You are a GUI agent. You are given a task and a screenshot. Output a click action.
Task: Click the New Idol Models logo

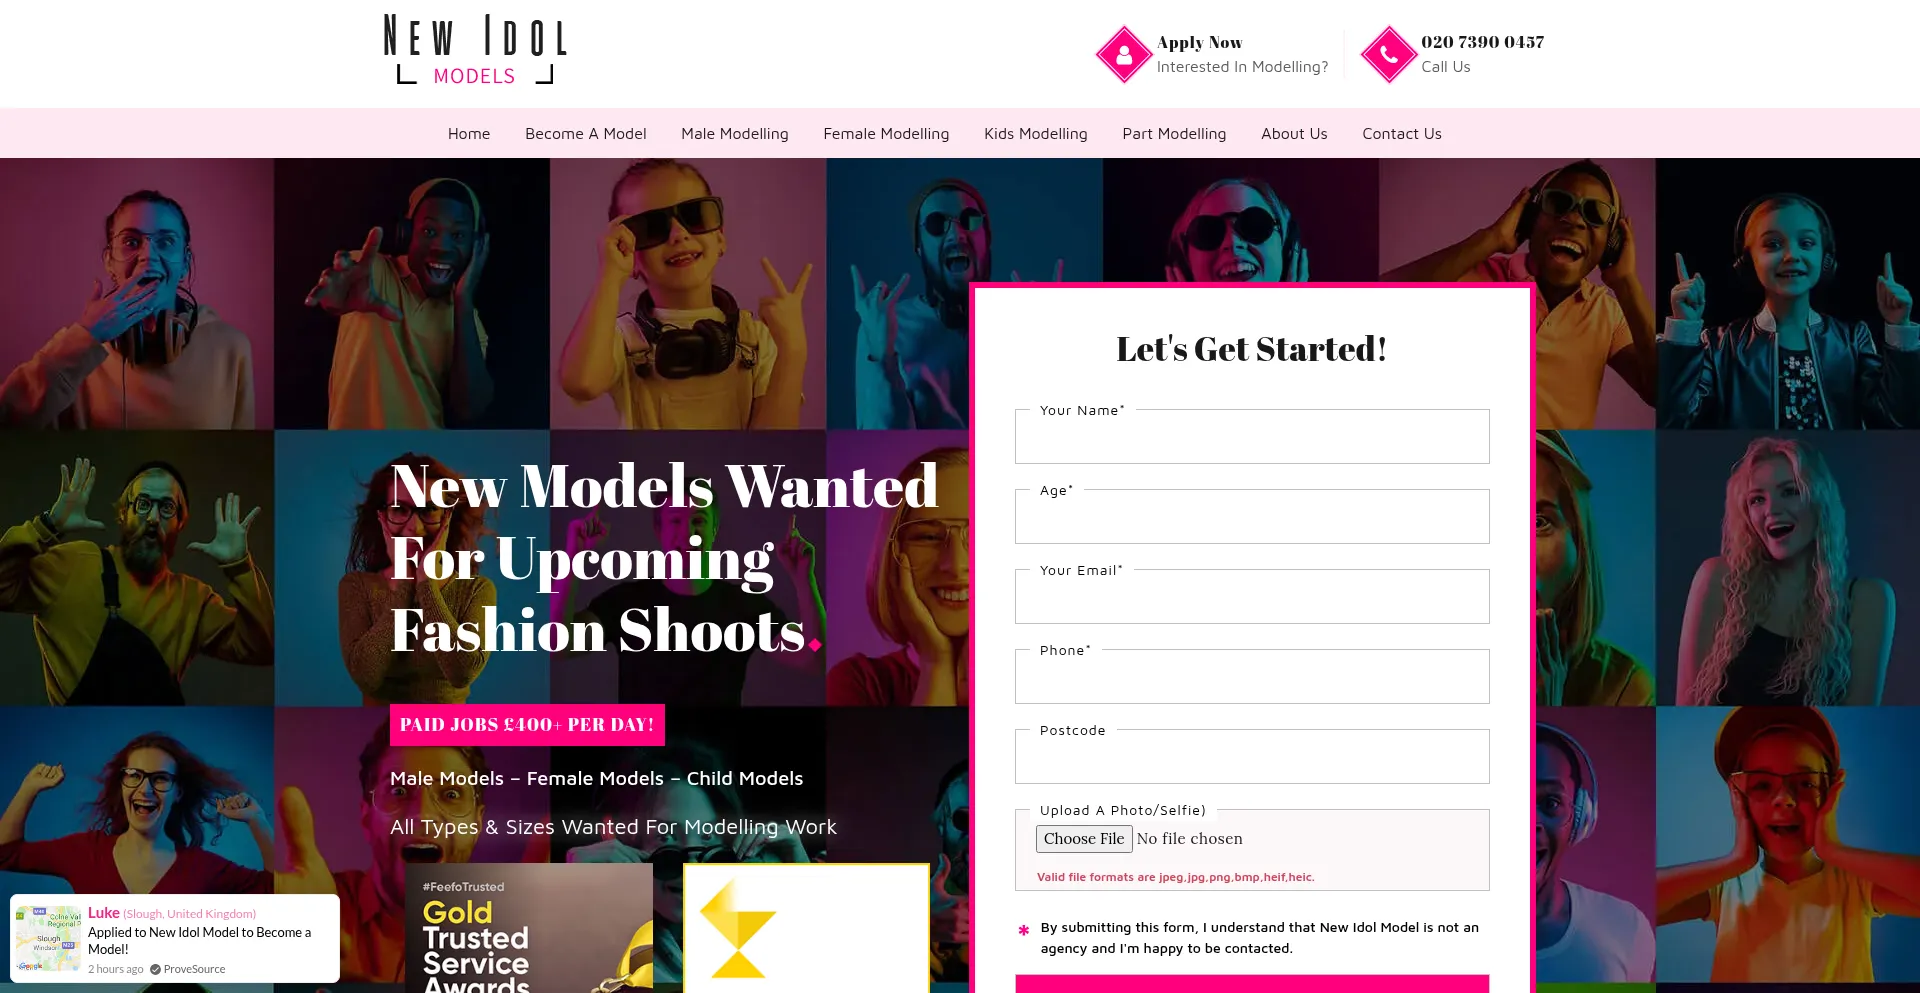coord(475,49)
